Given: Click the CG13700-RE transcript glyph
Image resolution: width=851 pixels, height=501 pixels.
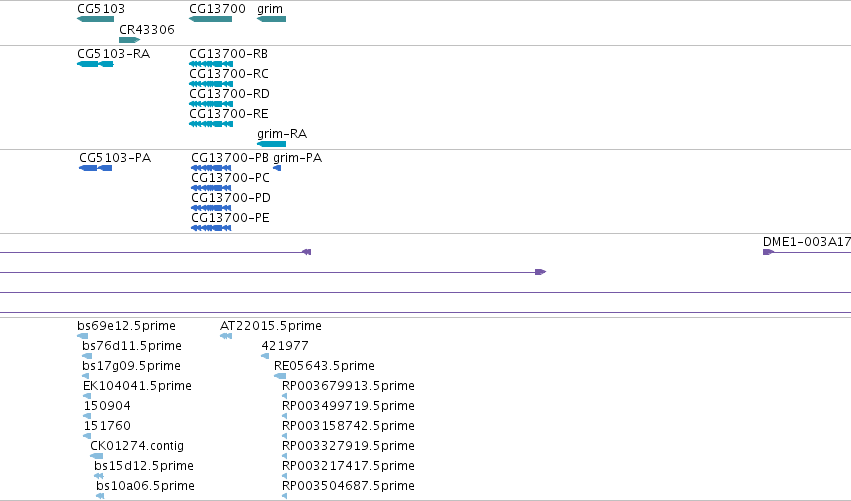Looking at the screenshot, I should [x=211, y=124].
